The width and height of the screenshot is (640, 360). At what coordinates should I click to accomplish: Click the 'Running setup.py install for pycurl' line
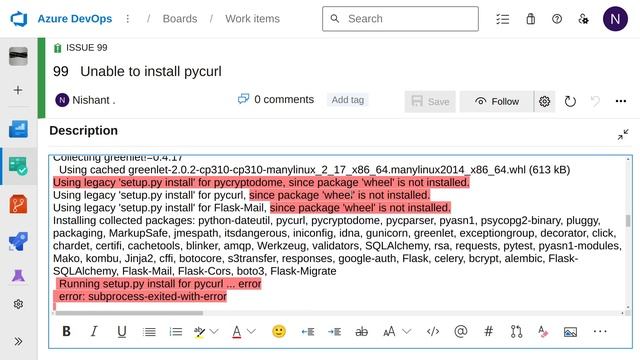160,284
